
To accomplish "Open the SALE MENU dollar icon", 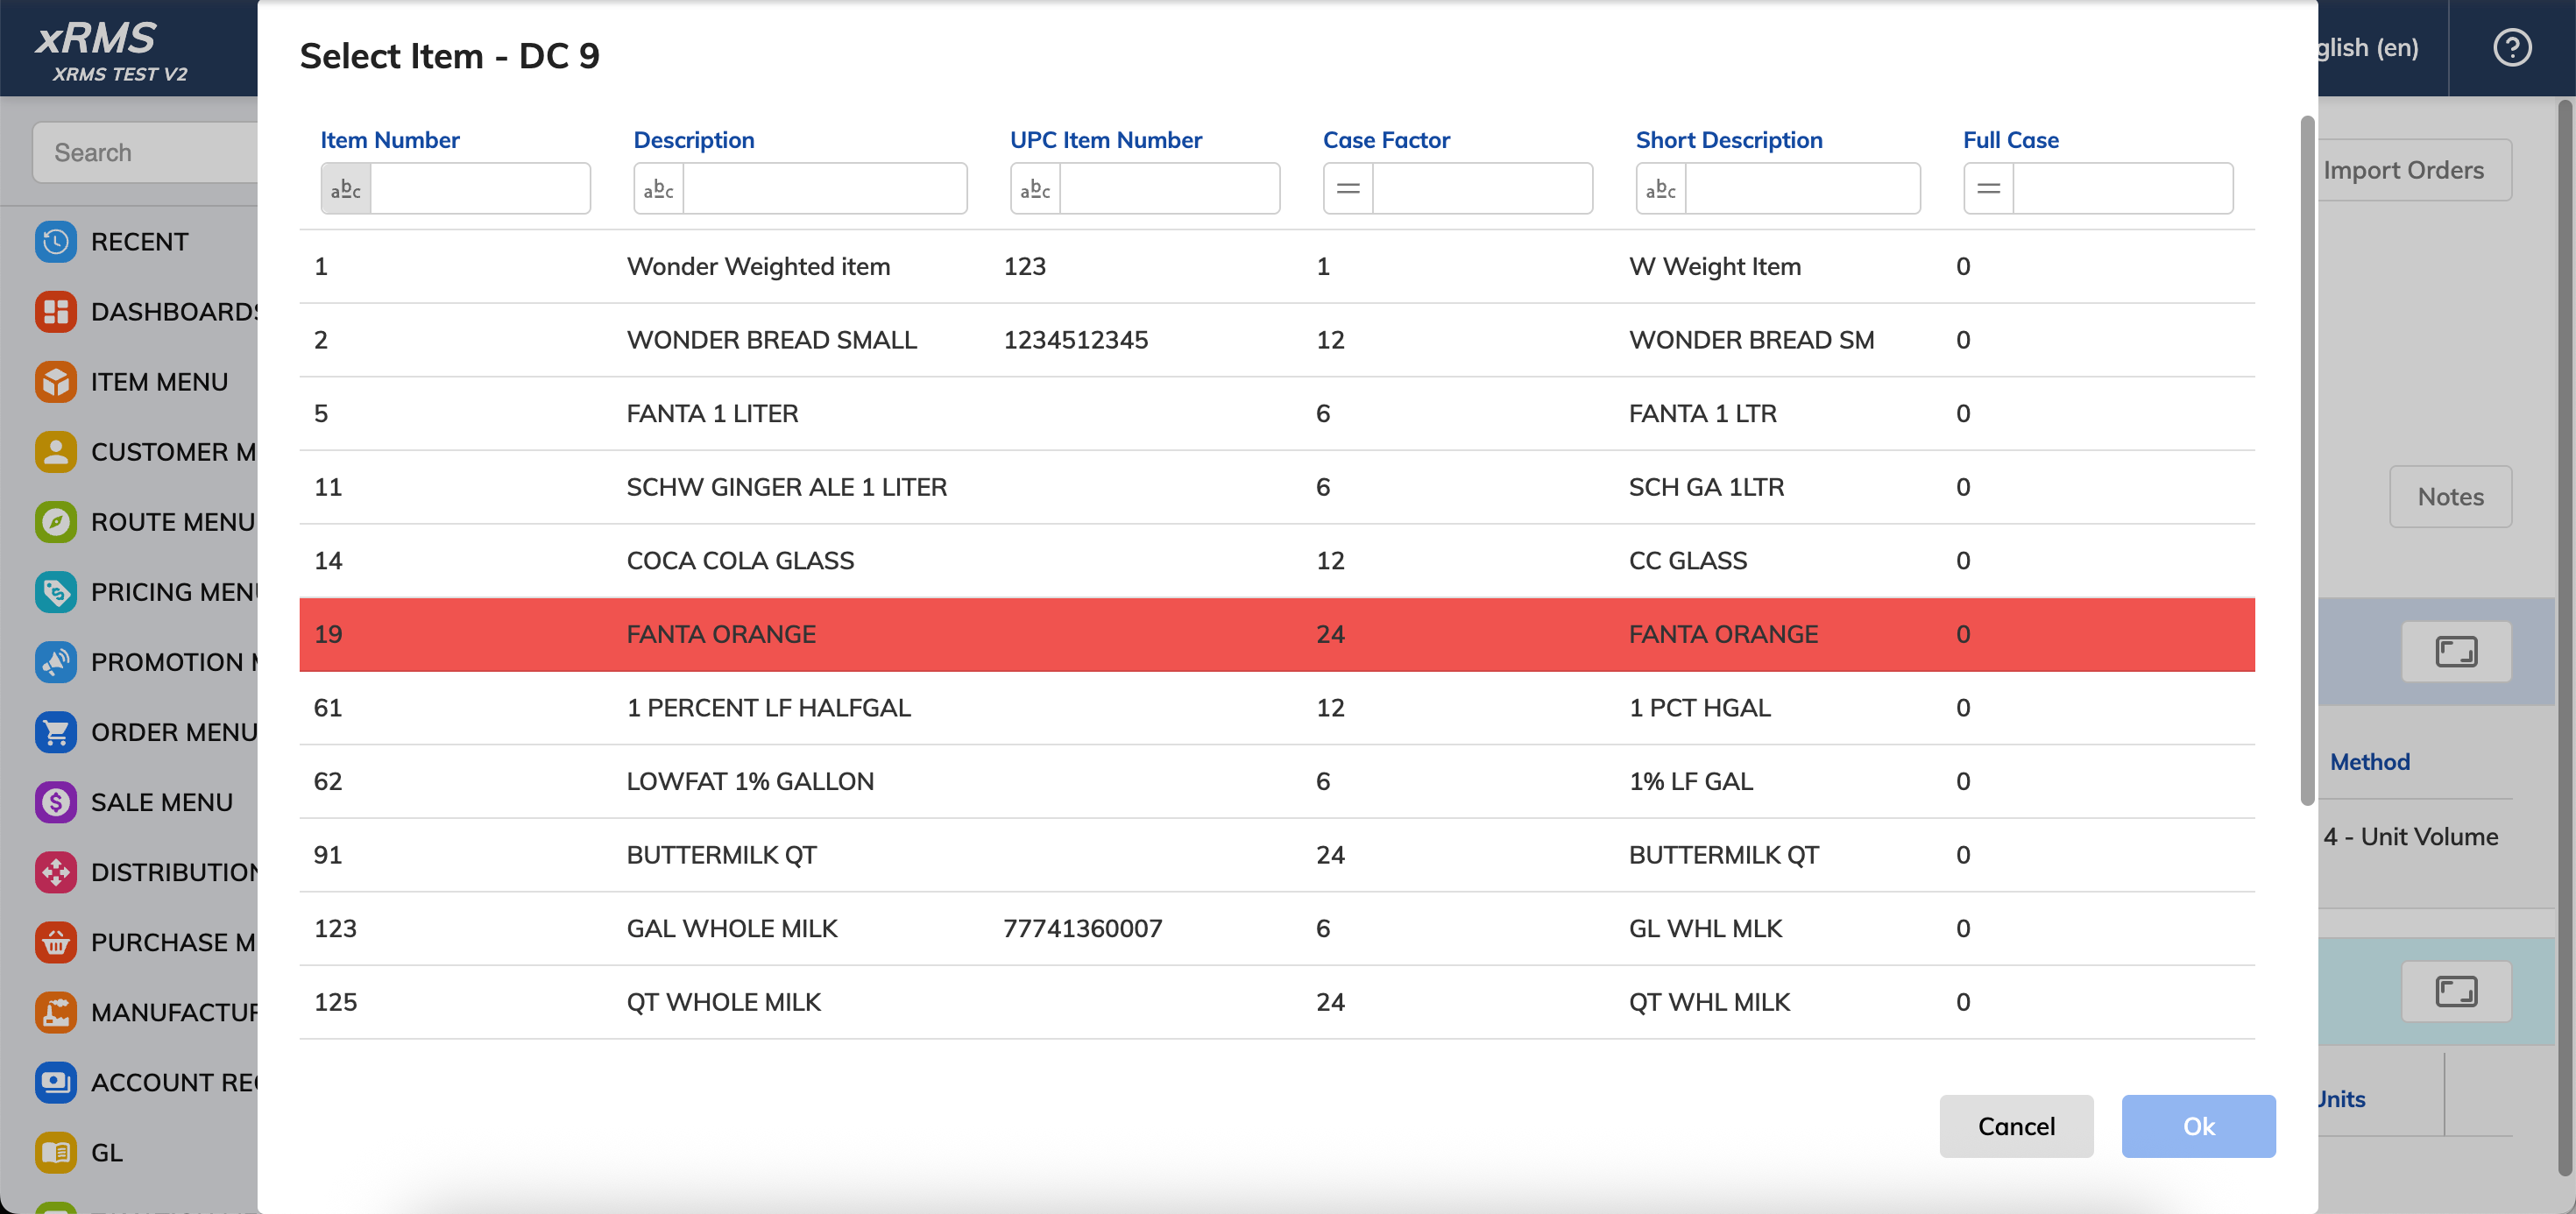I will [56, 802].
